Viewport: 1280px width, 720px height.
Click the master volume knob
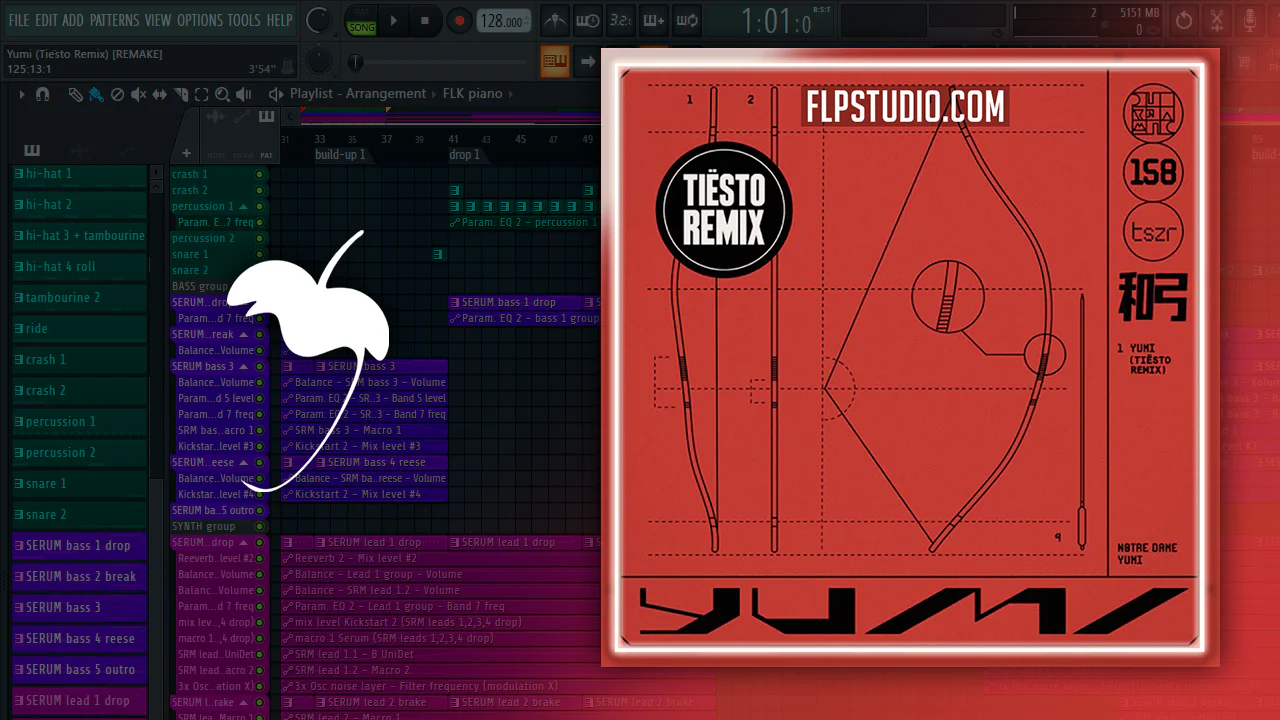[x=319, y=20]
